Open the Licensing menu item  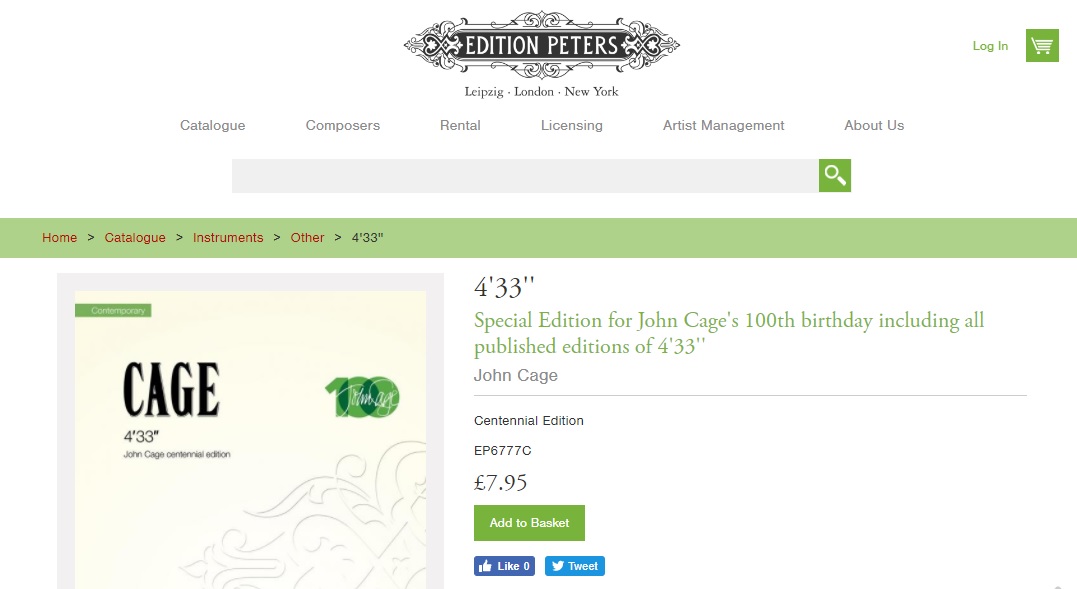click(x=571, y=126)
